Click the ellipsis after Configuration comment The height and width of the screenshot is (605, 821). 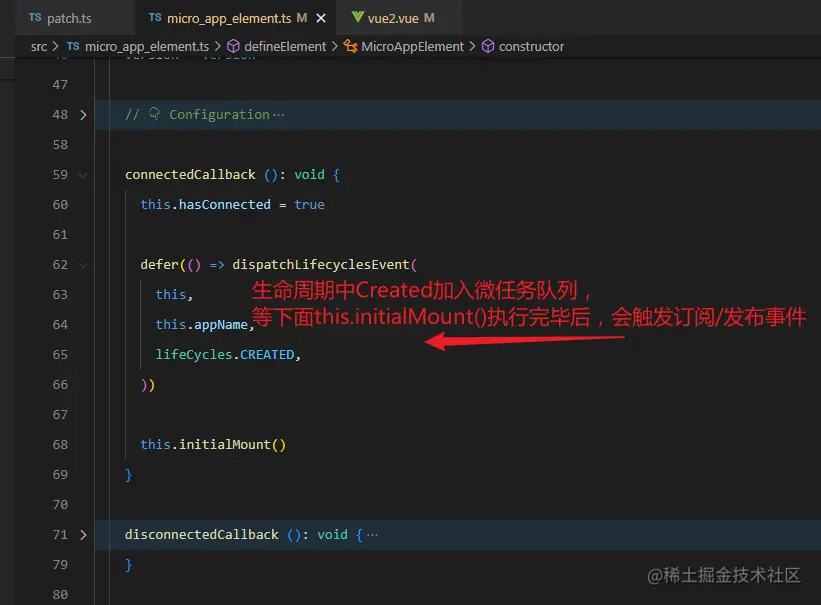click(279, 115)
